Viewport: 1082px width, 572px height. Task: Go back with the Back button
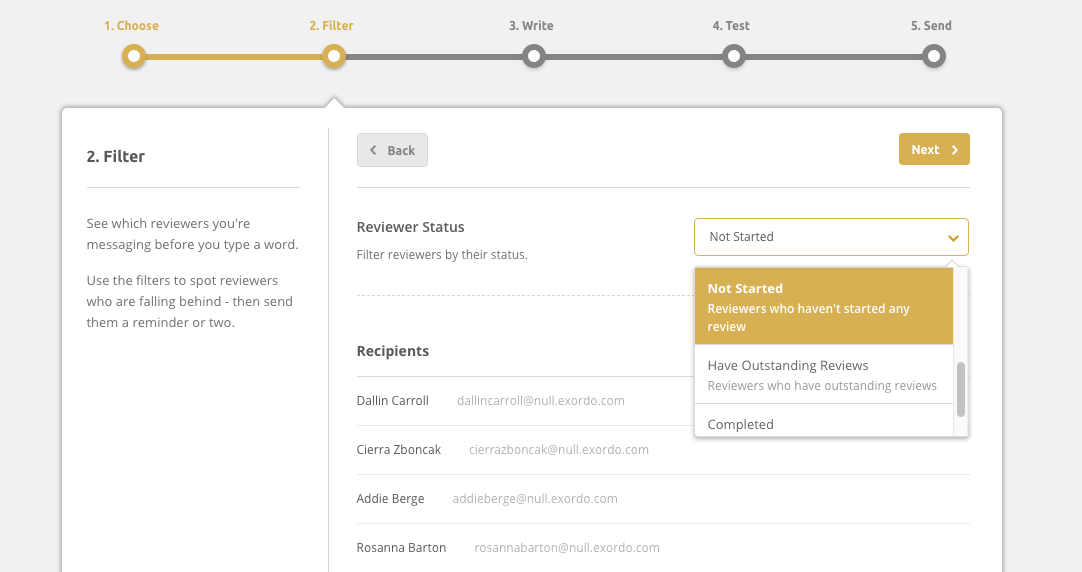(392, 150)
